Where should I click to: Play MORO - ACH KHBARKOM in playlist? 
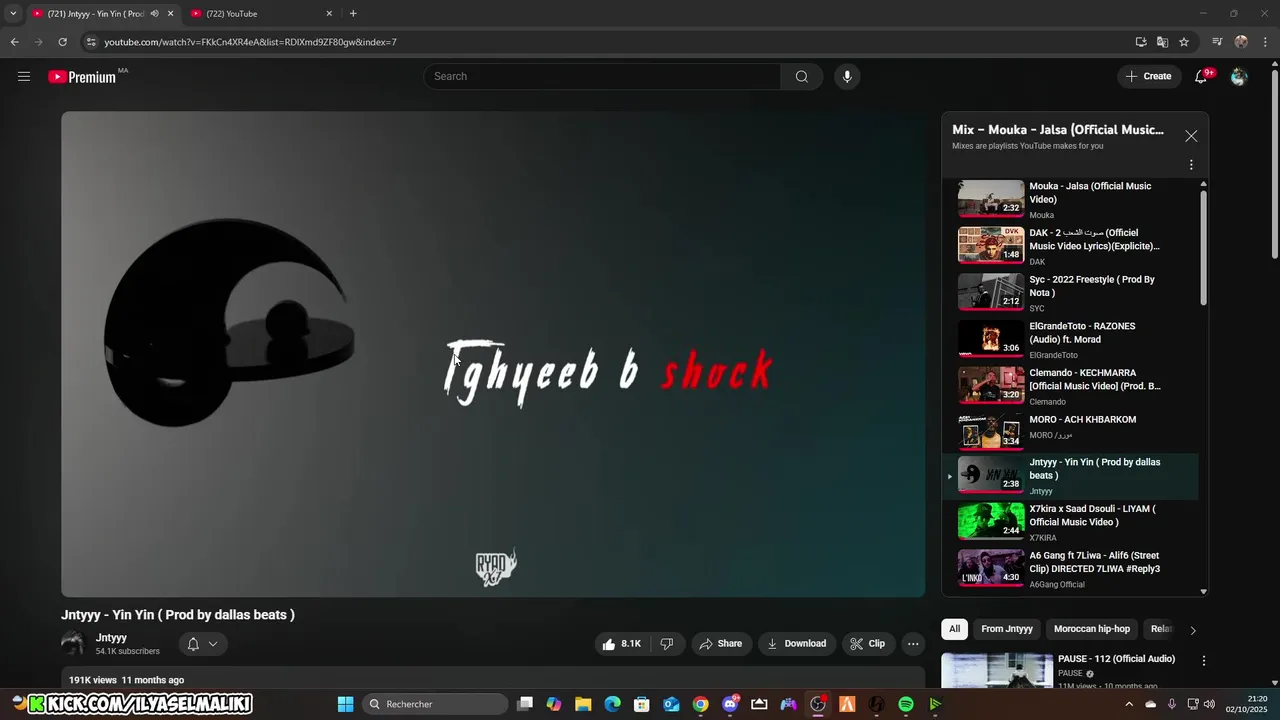(1070, 431)
